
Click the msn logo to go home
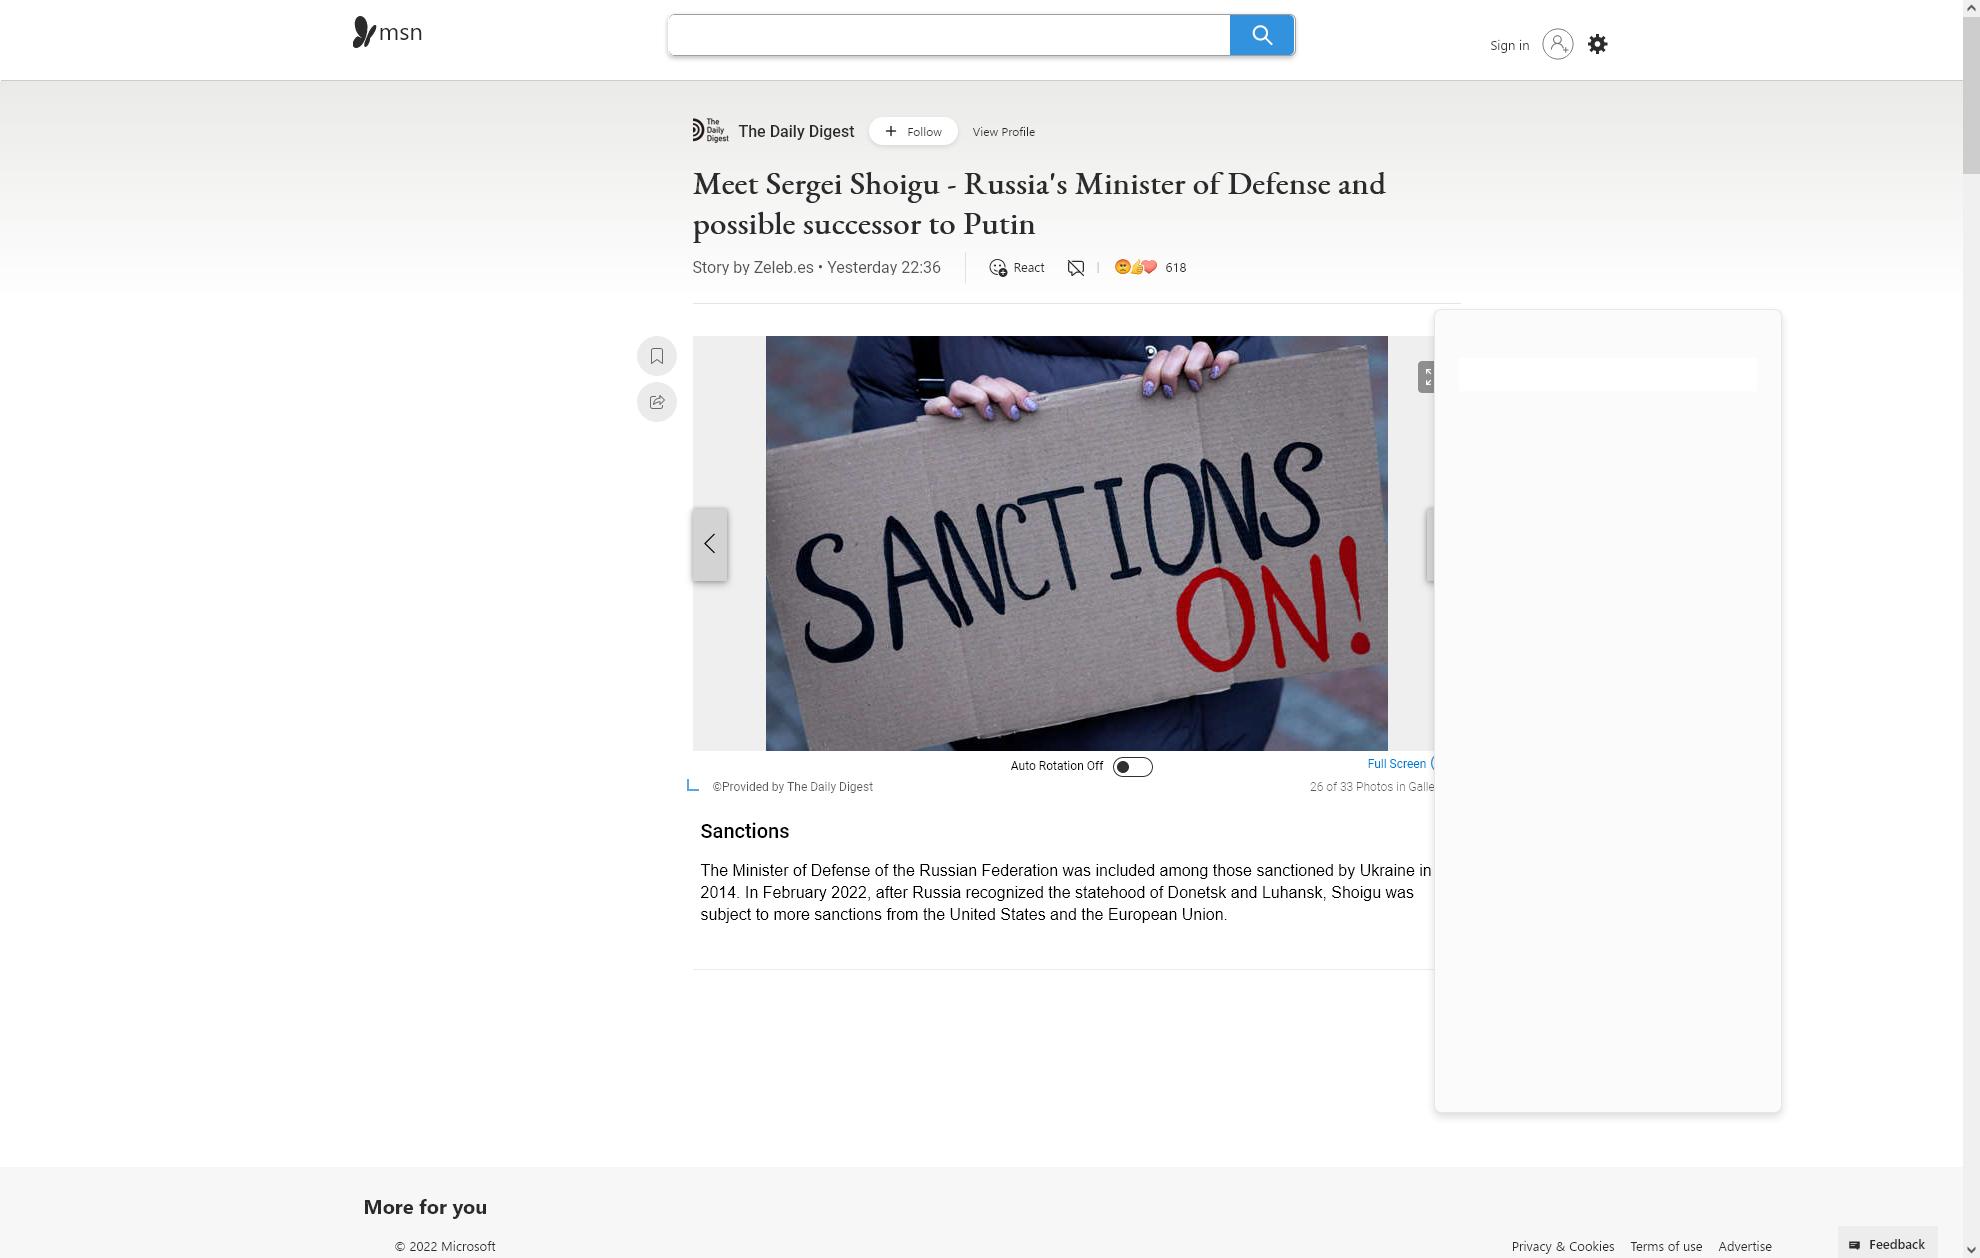pyautogui.click(x=386, y=31)
